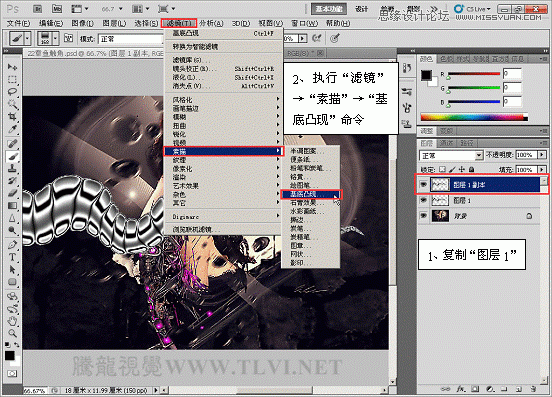Toggle lock transparent pixels
This screenshot has height=397, width=552.
(443, 169)
